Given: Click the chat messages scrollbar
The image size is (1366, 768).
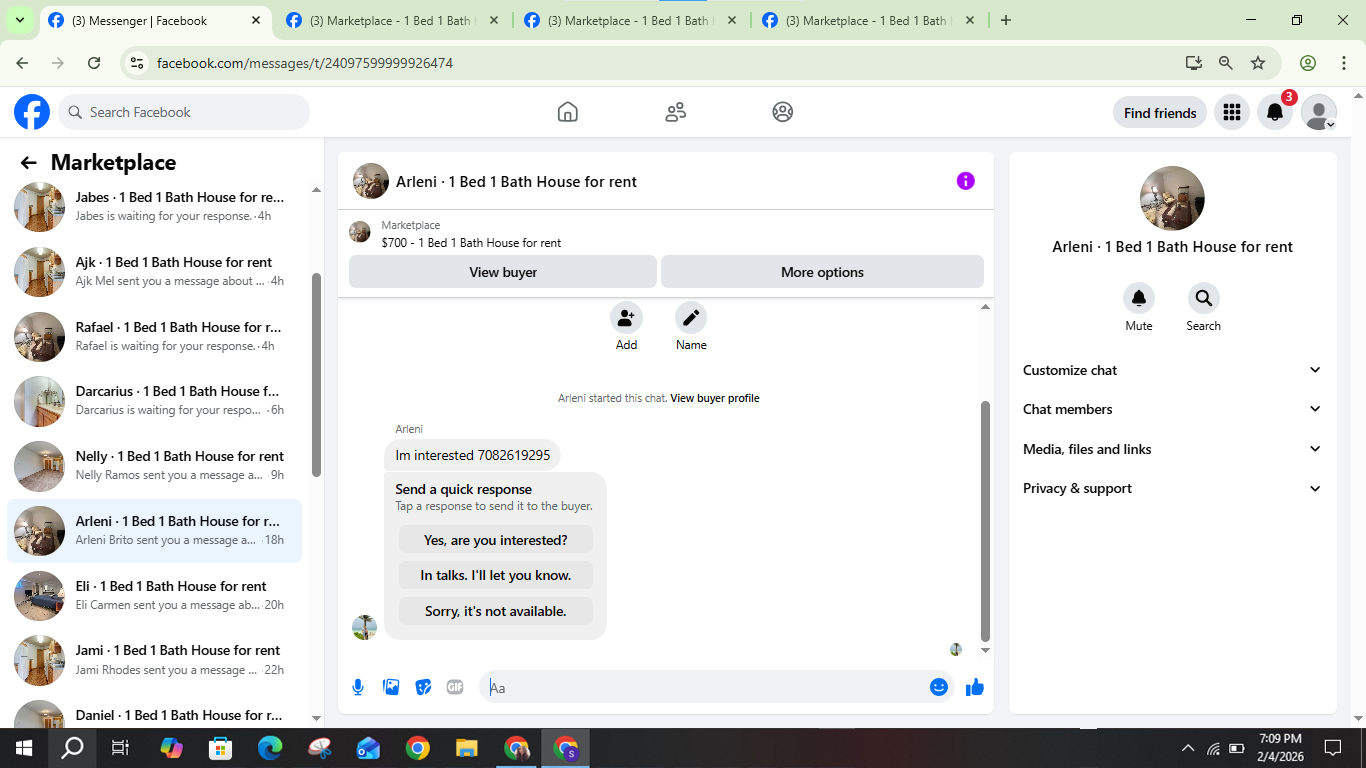Looking at the screenshot, I should point(985,520).
